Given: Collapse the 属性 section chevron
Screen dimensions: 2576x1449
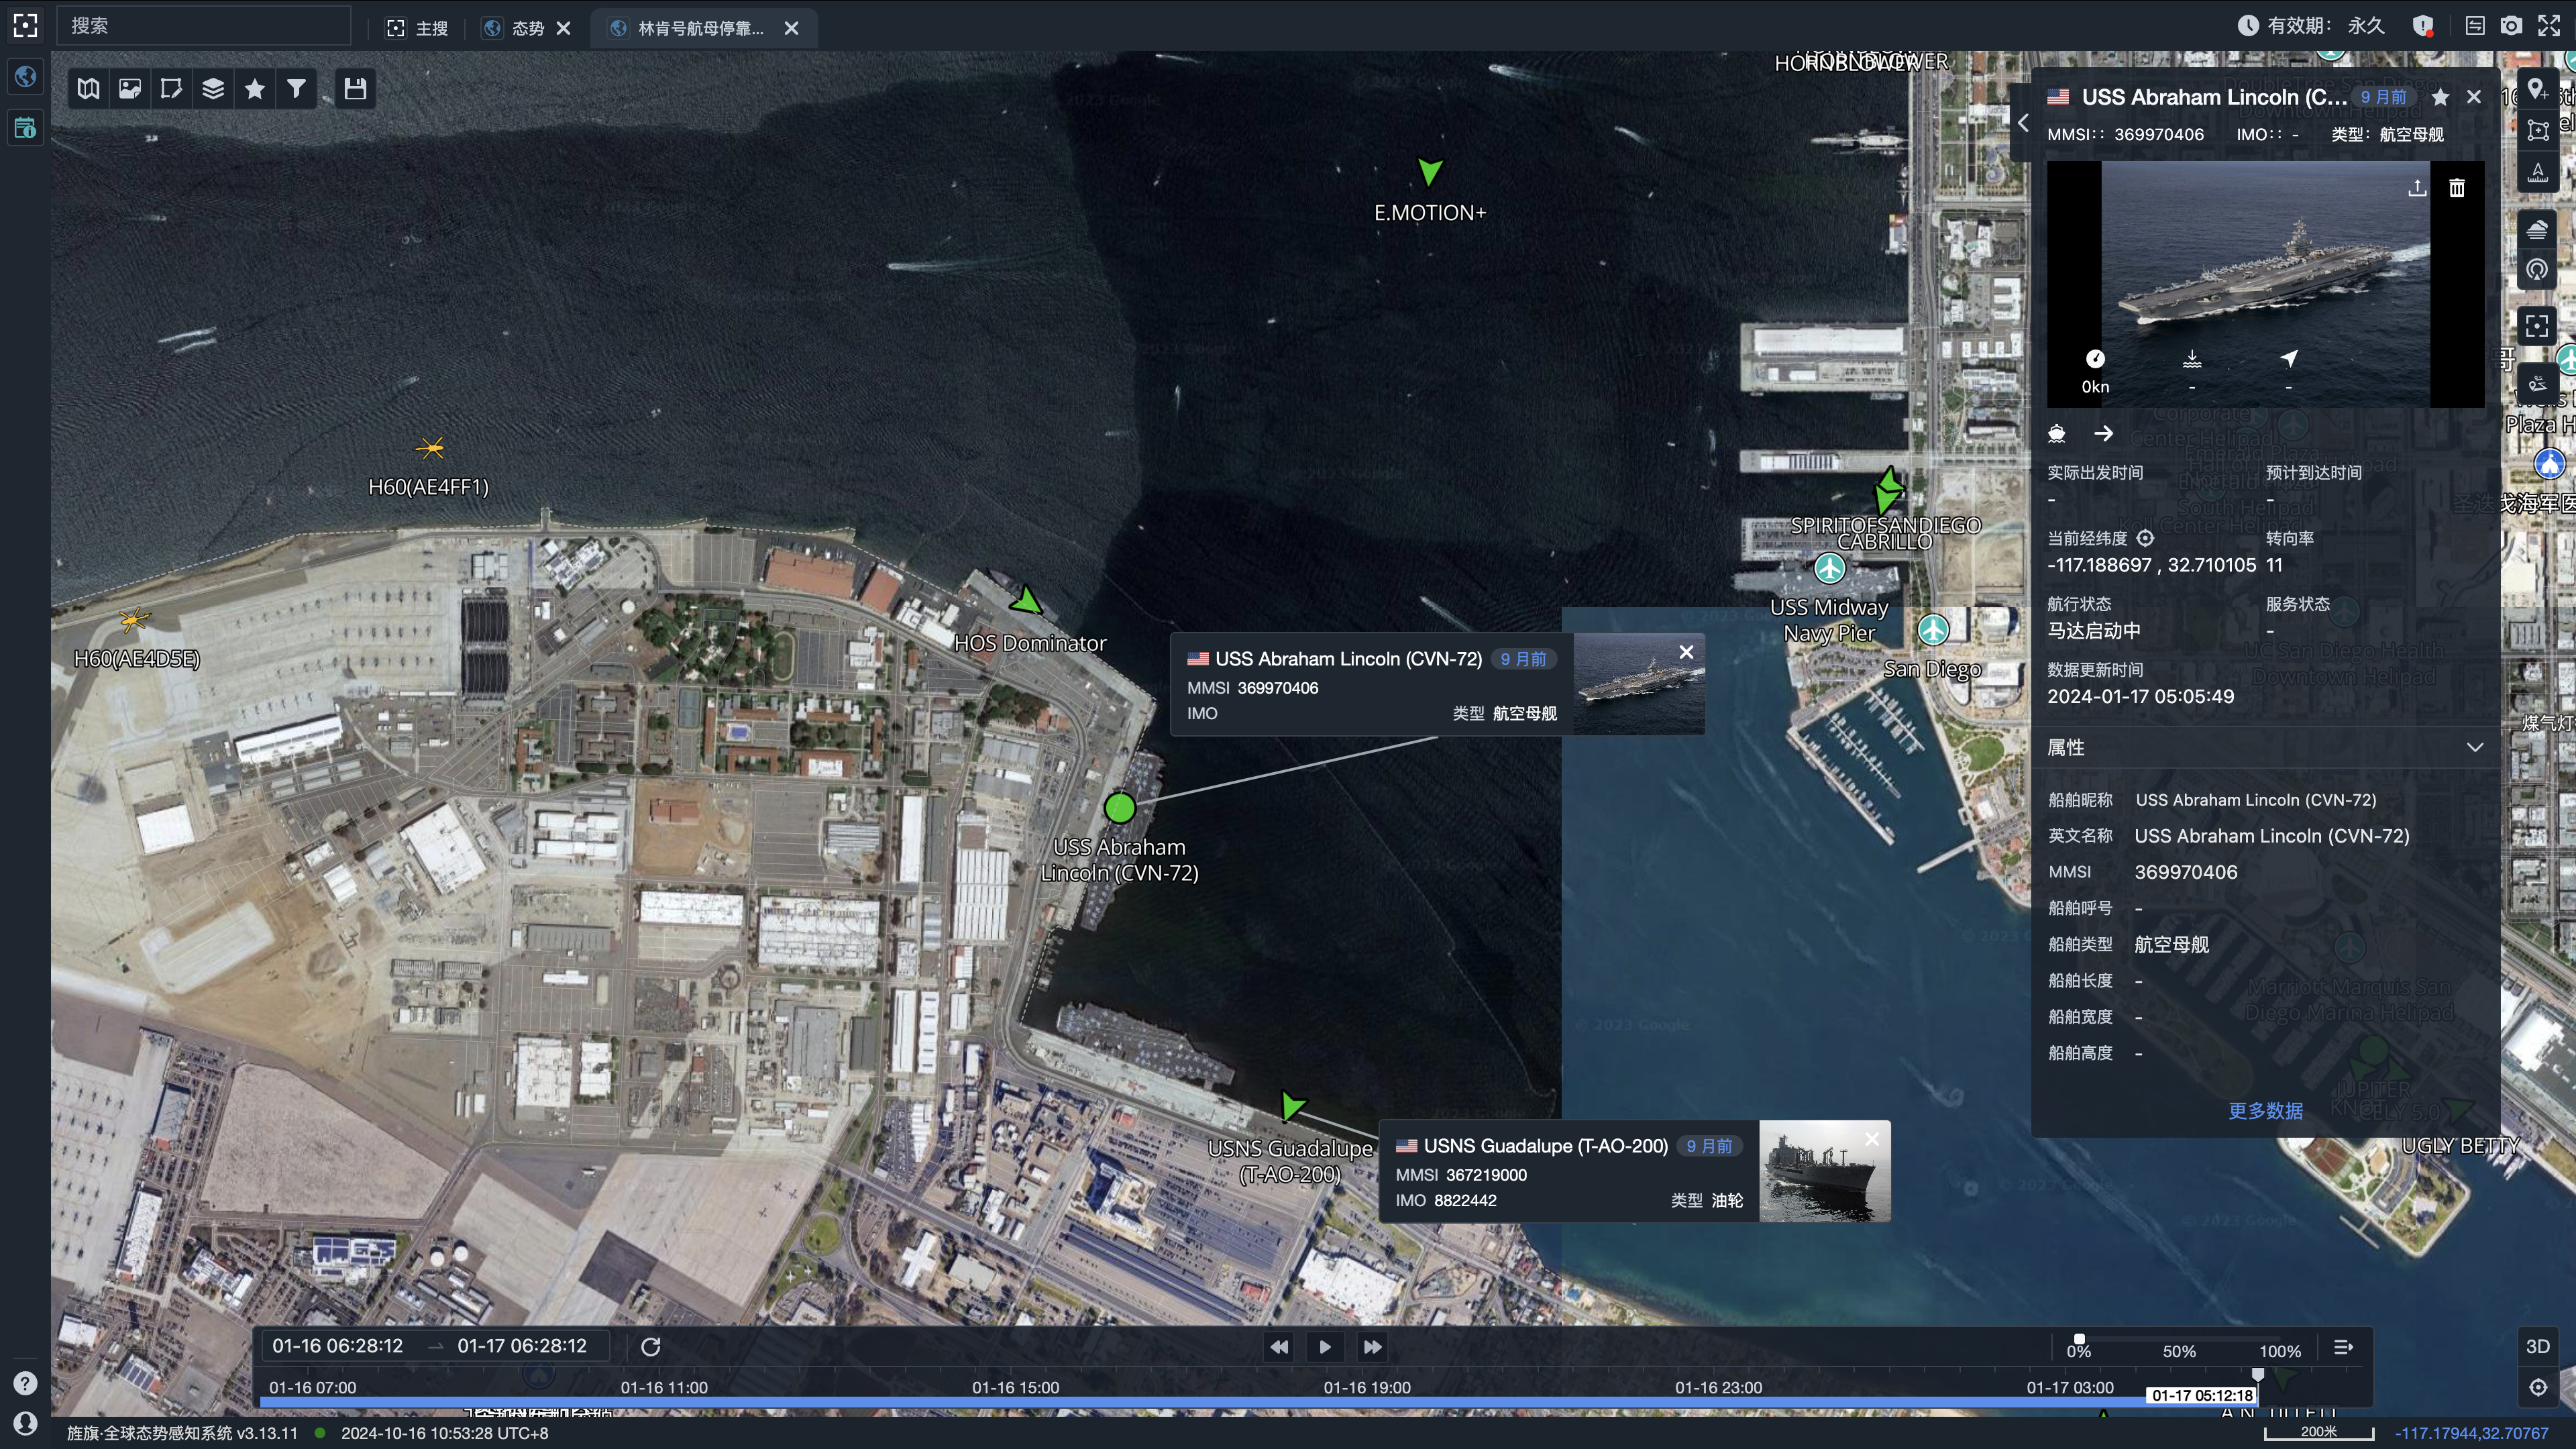Looking at the screenshot, I should (x=2475, y=747).
